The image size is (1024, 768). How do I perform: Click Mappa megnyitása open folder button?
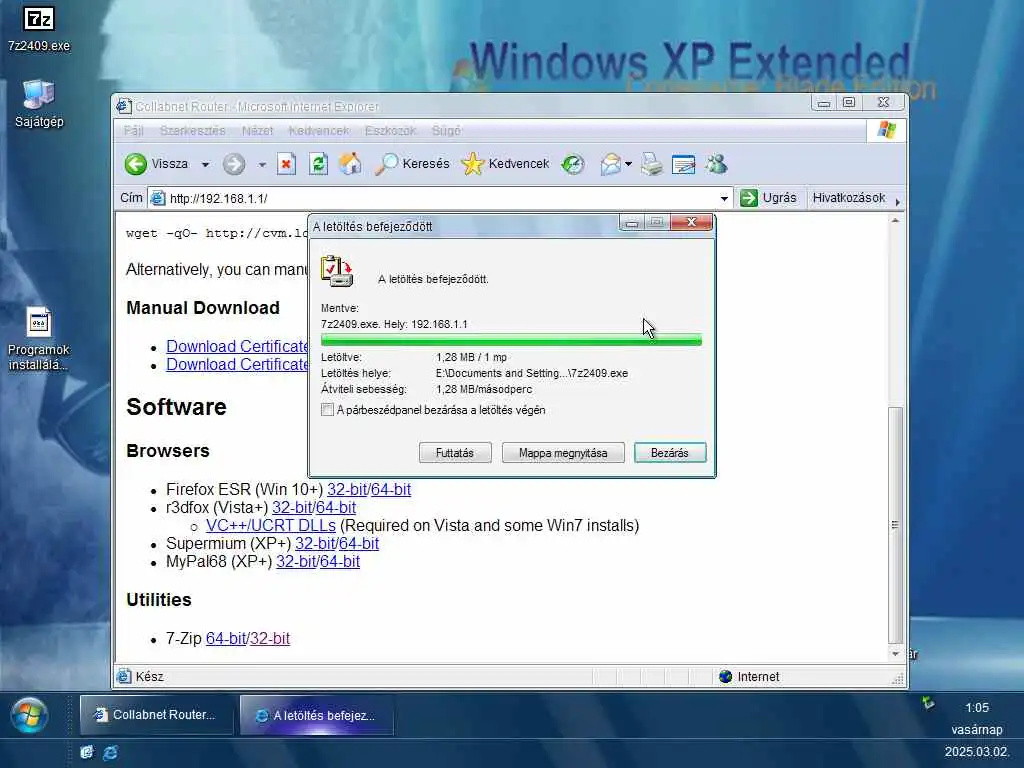563,453
